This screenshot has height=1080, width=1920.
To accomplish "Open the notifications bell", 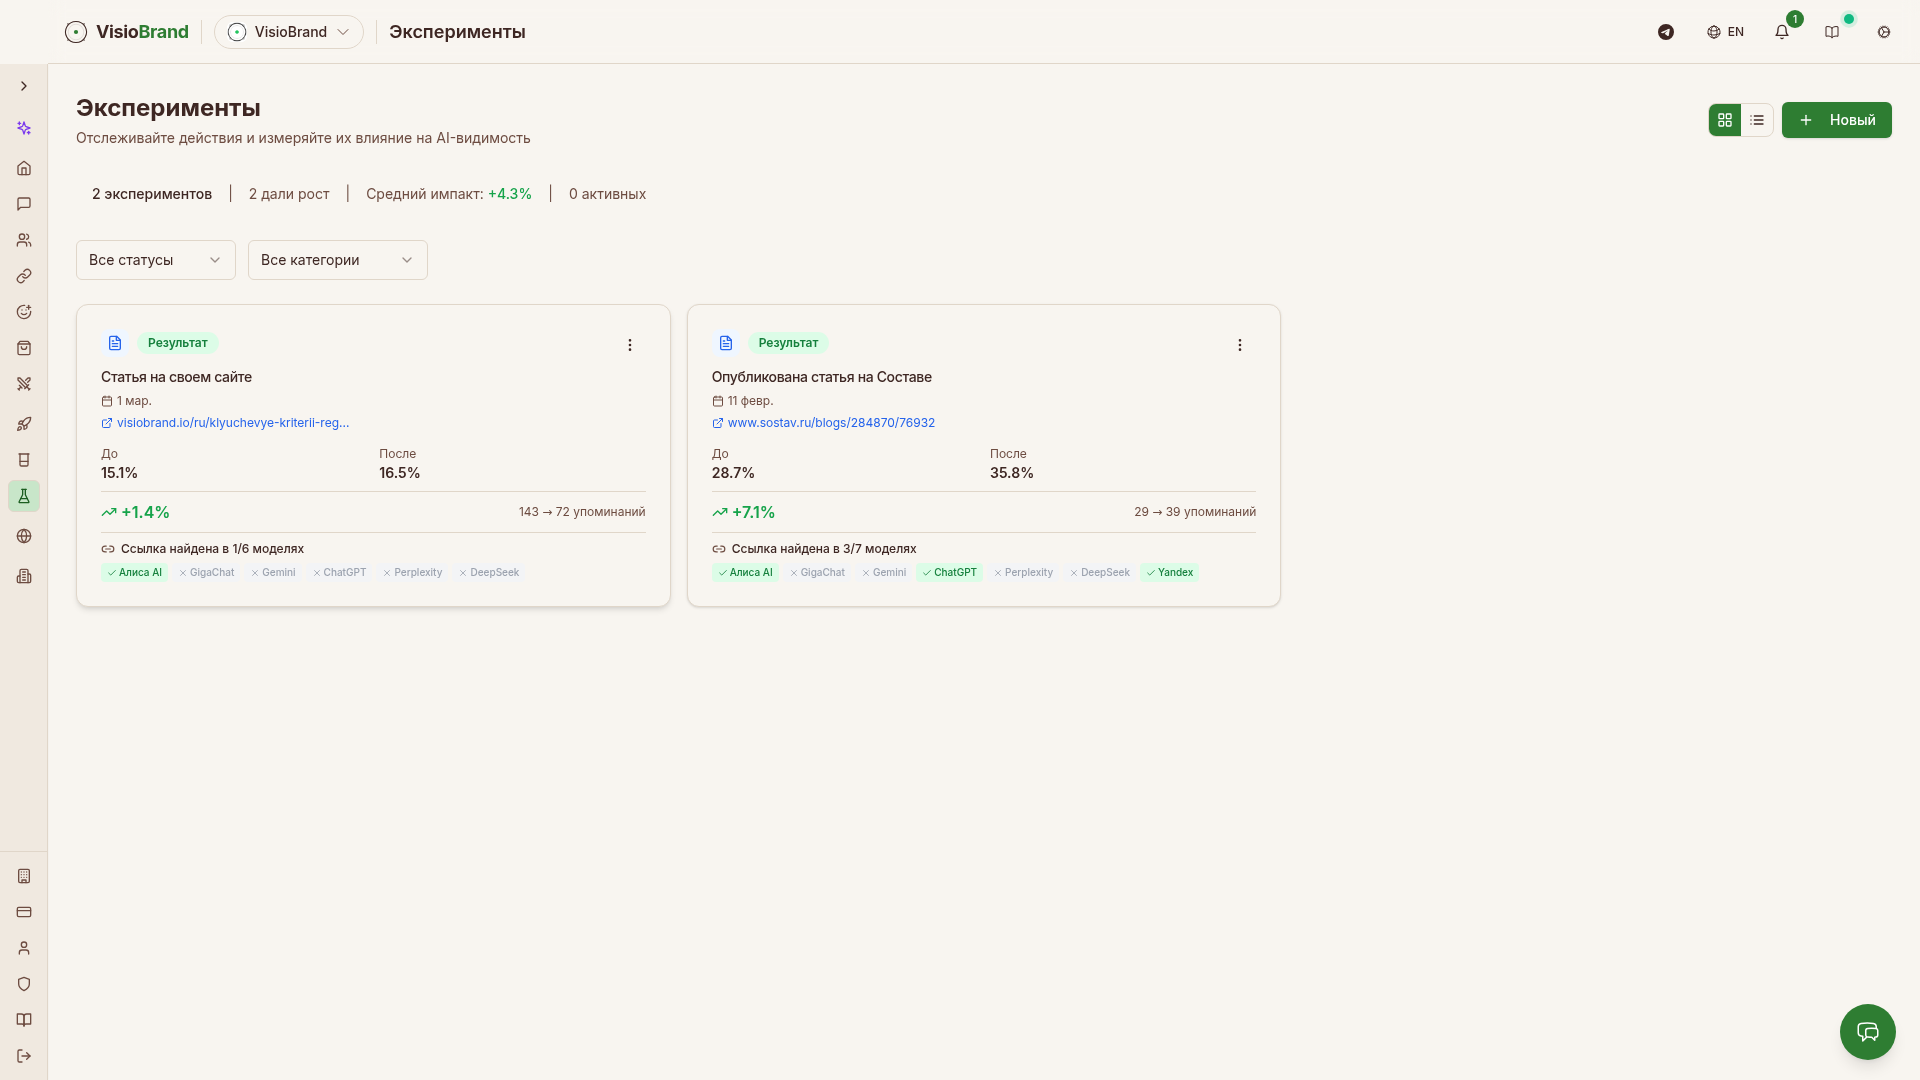I will [1782, 32].
